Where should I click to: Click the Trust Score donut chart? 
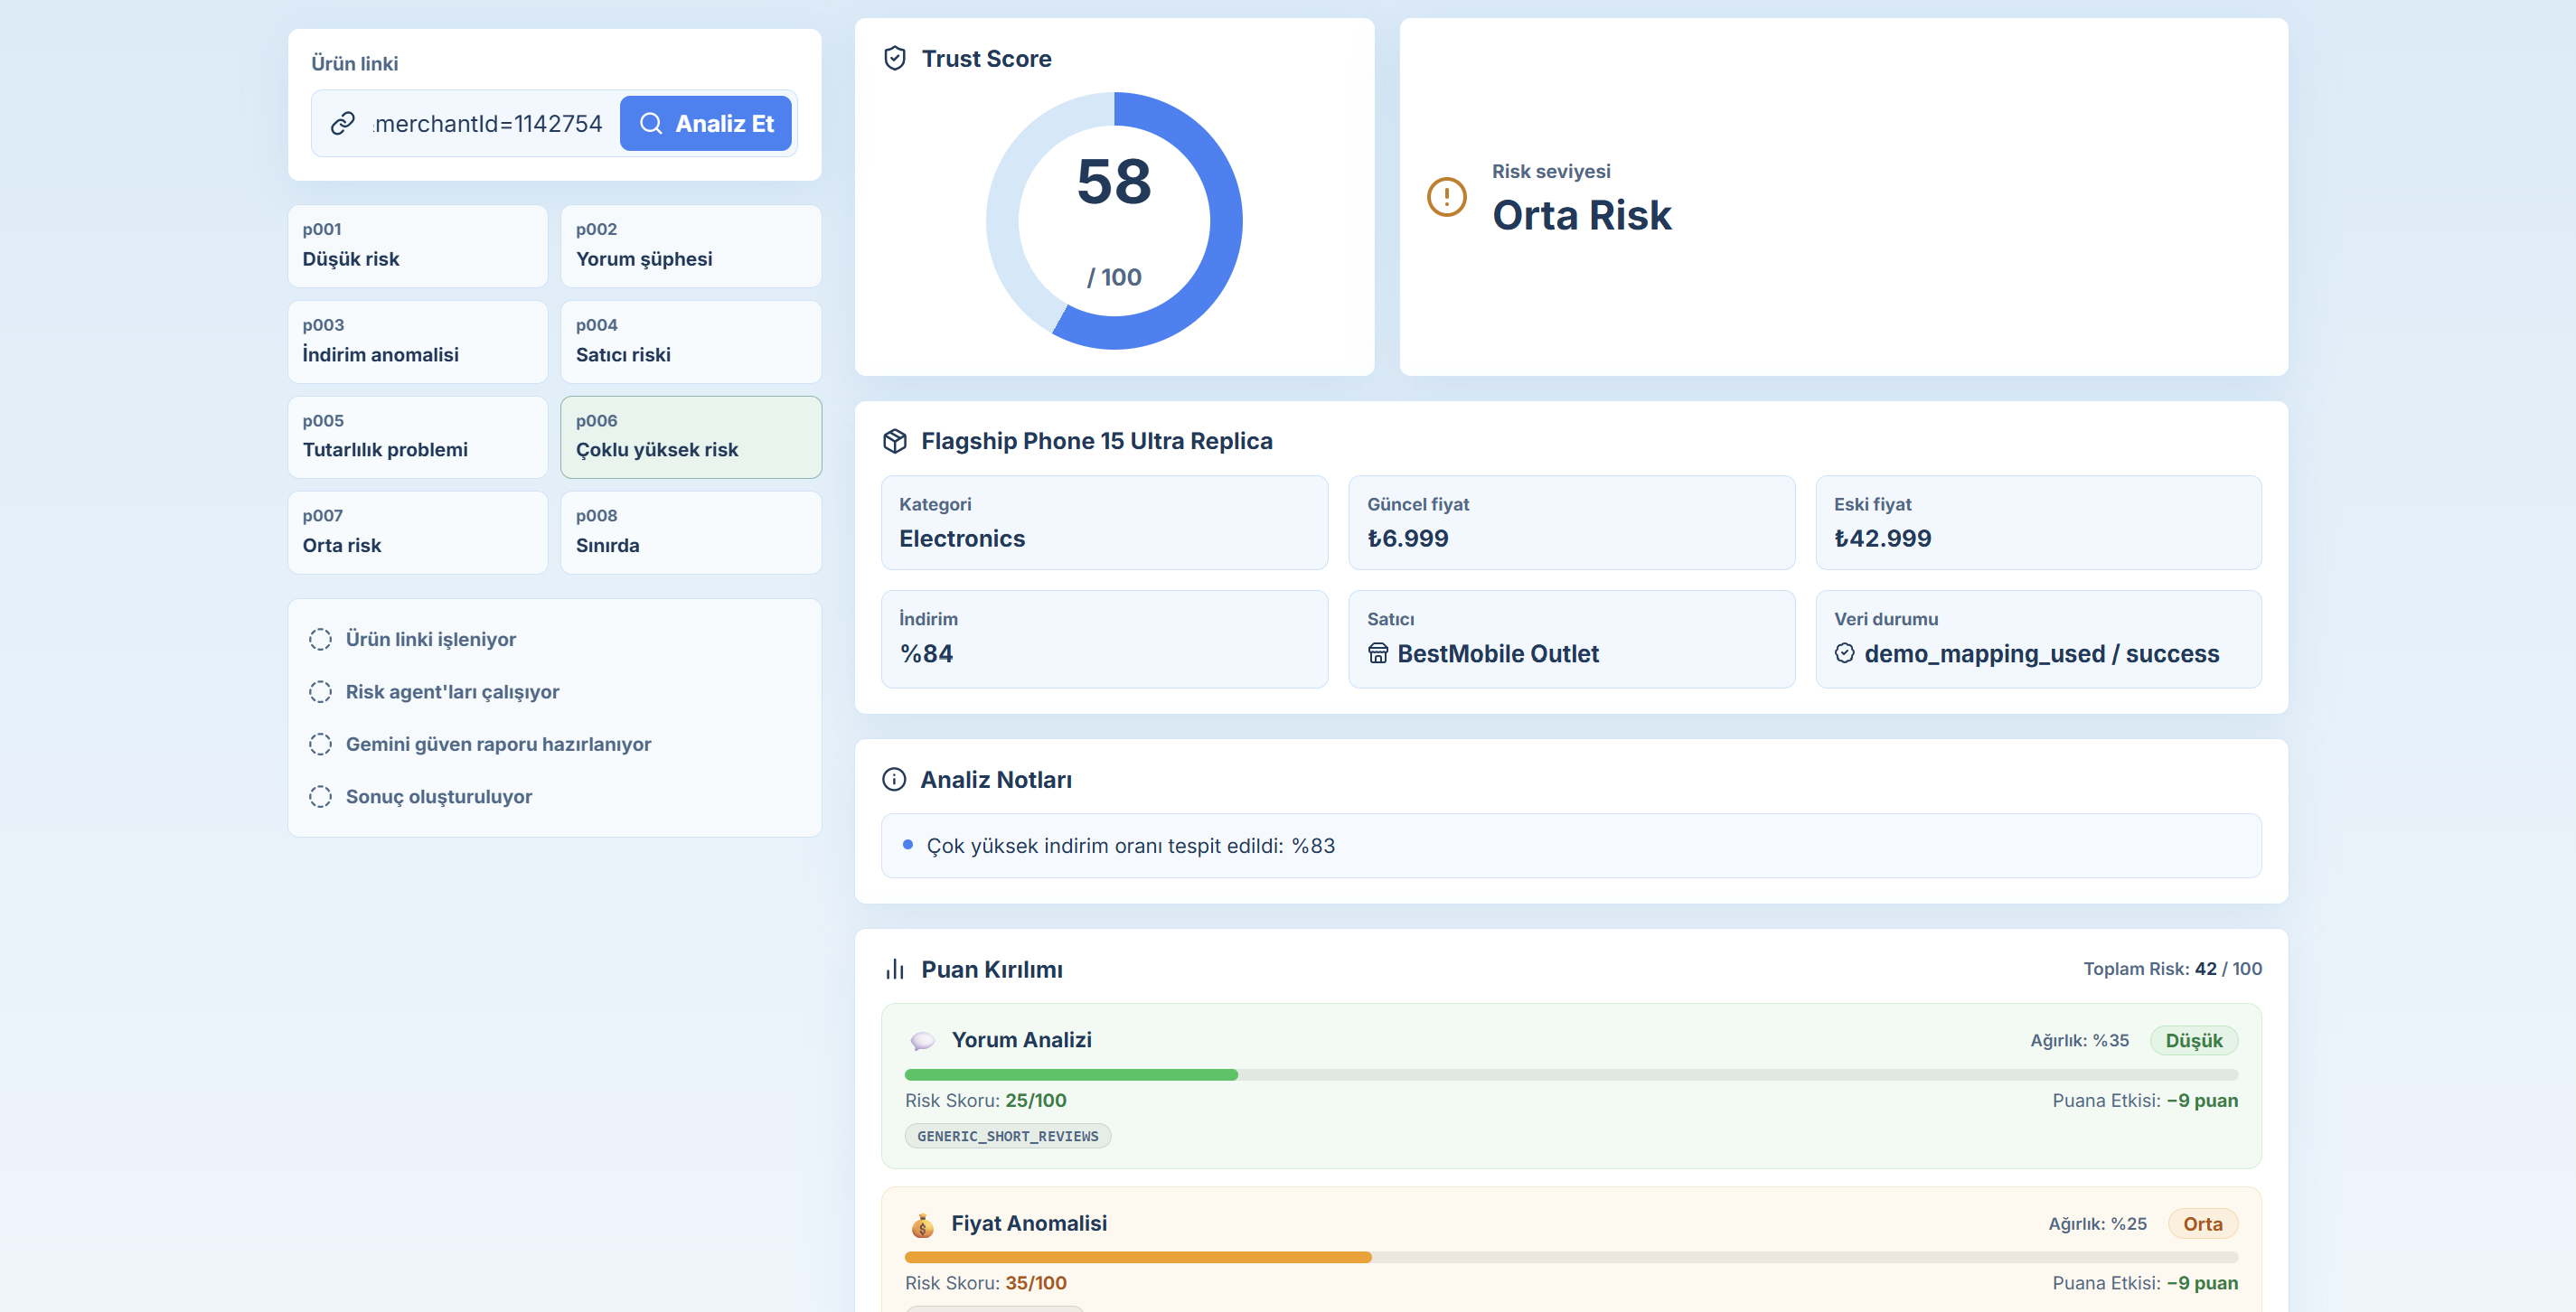(x=1114, y=221)
